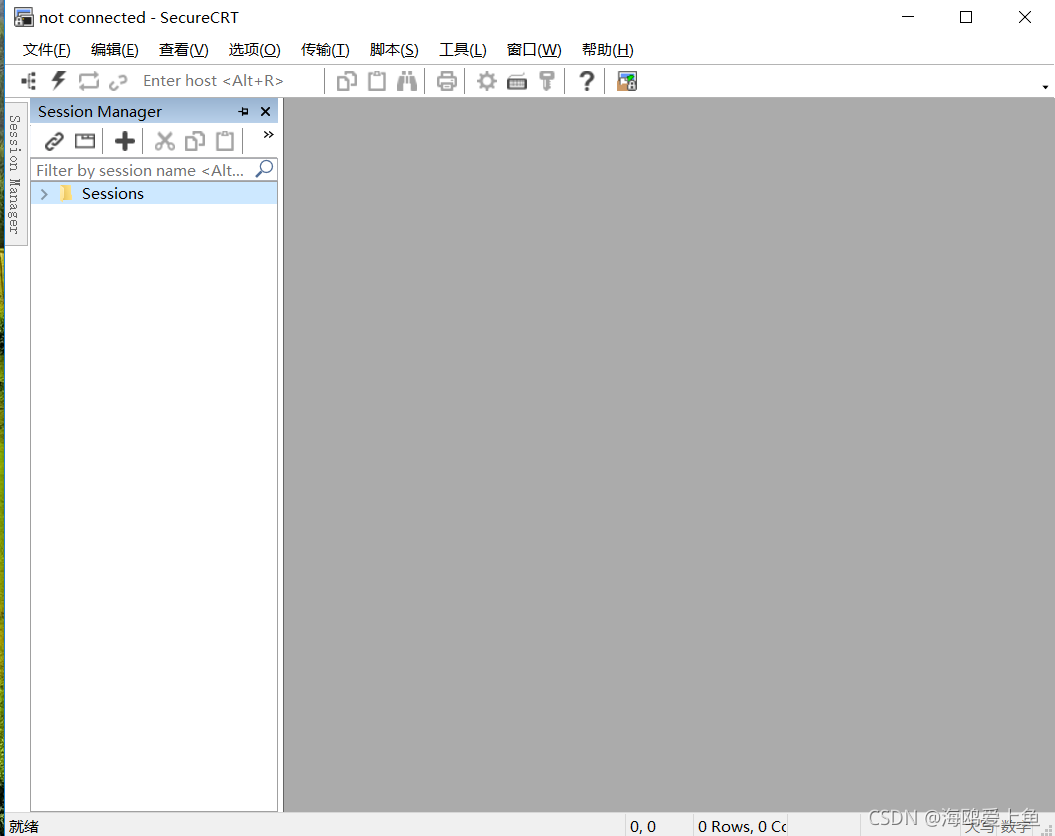This screenshot has height=836, width=1055.
Task: Click the Paste clipboard icon in main toolbar
Action: [377, 81]
